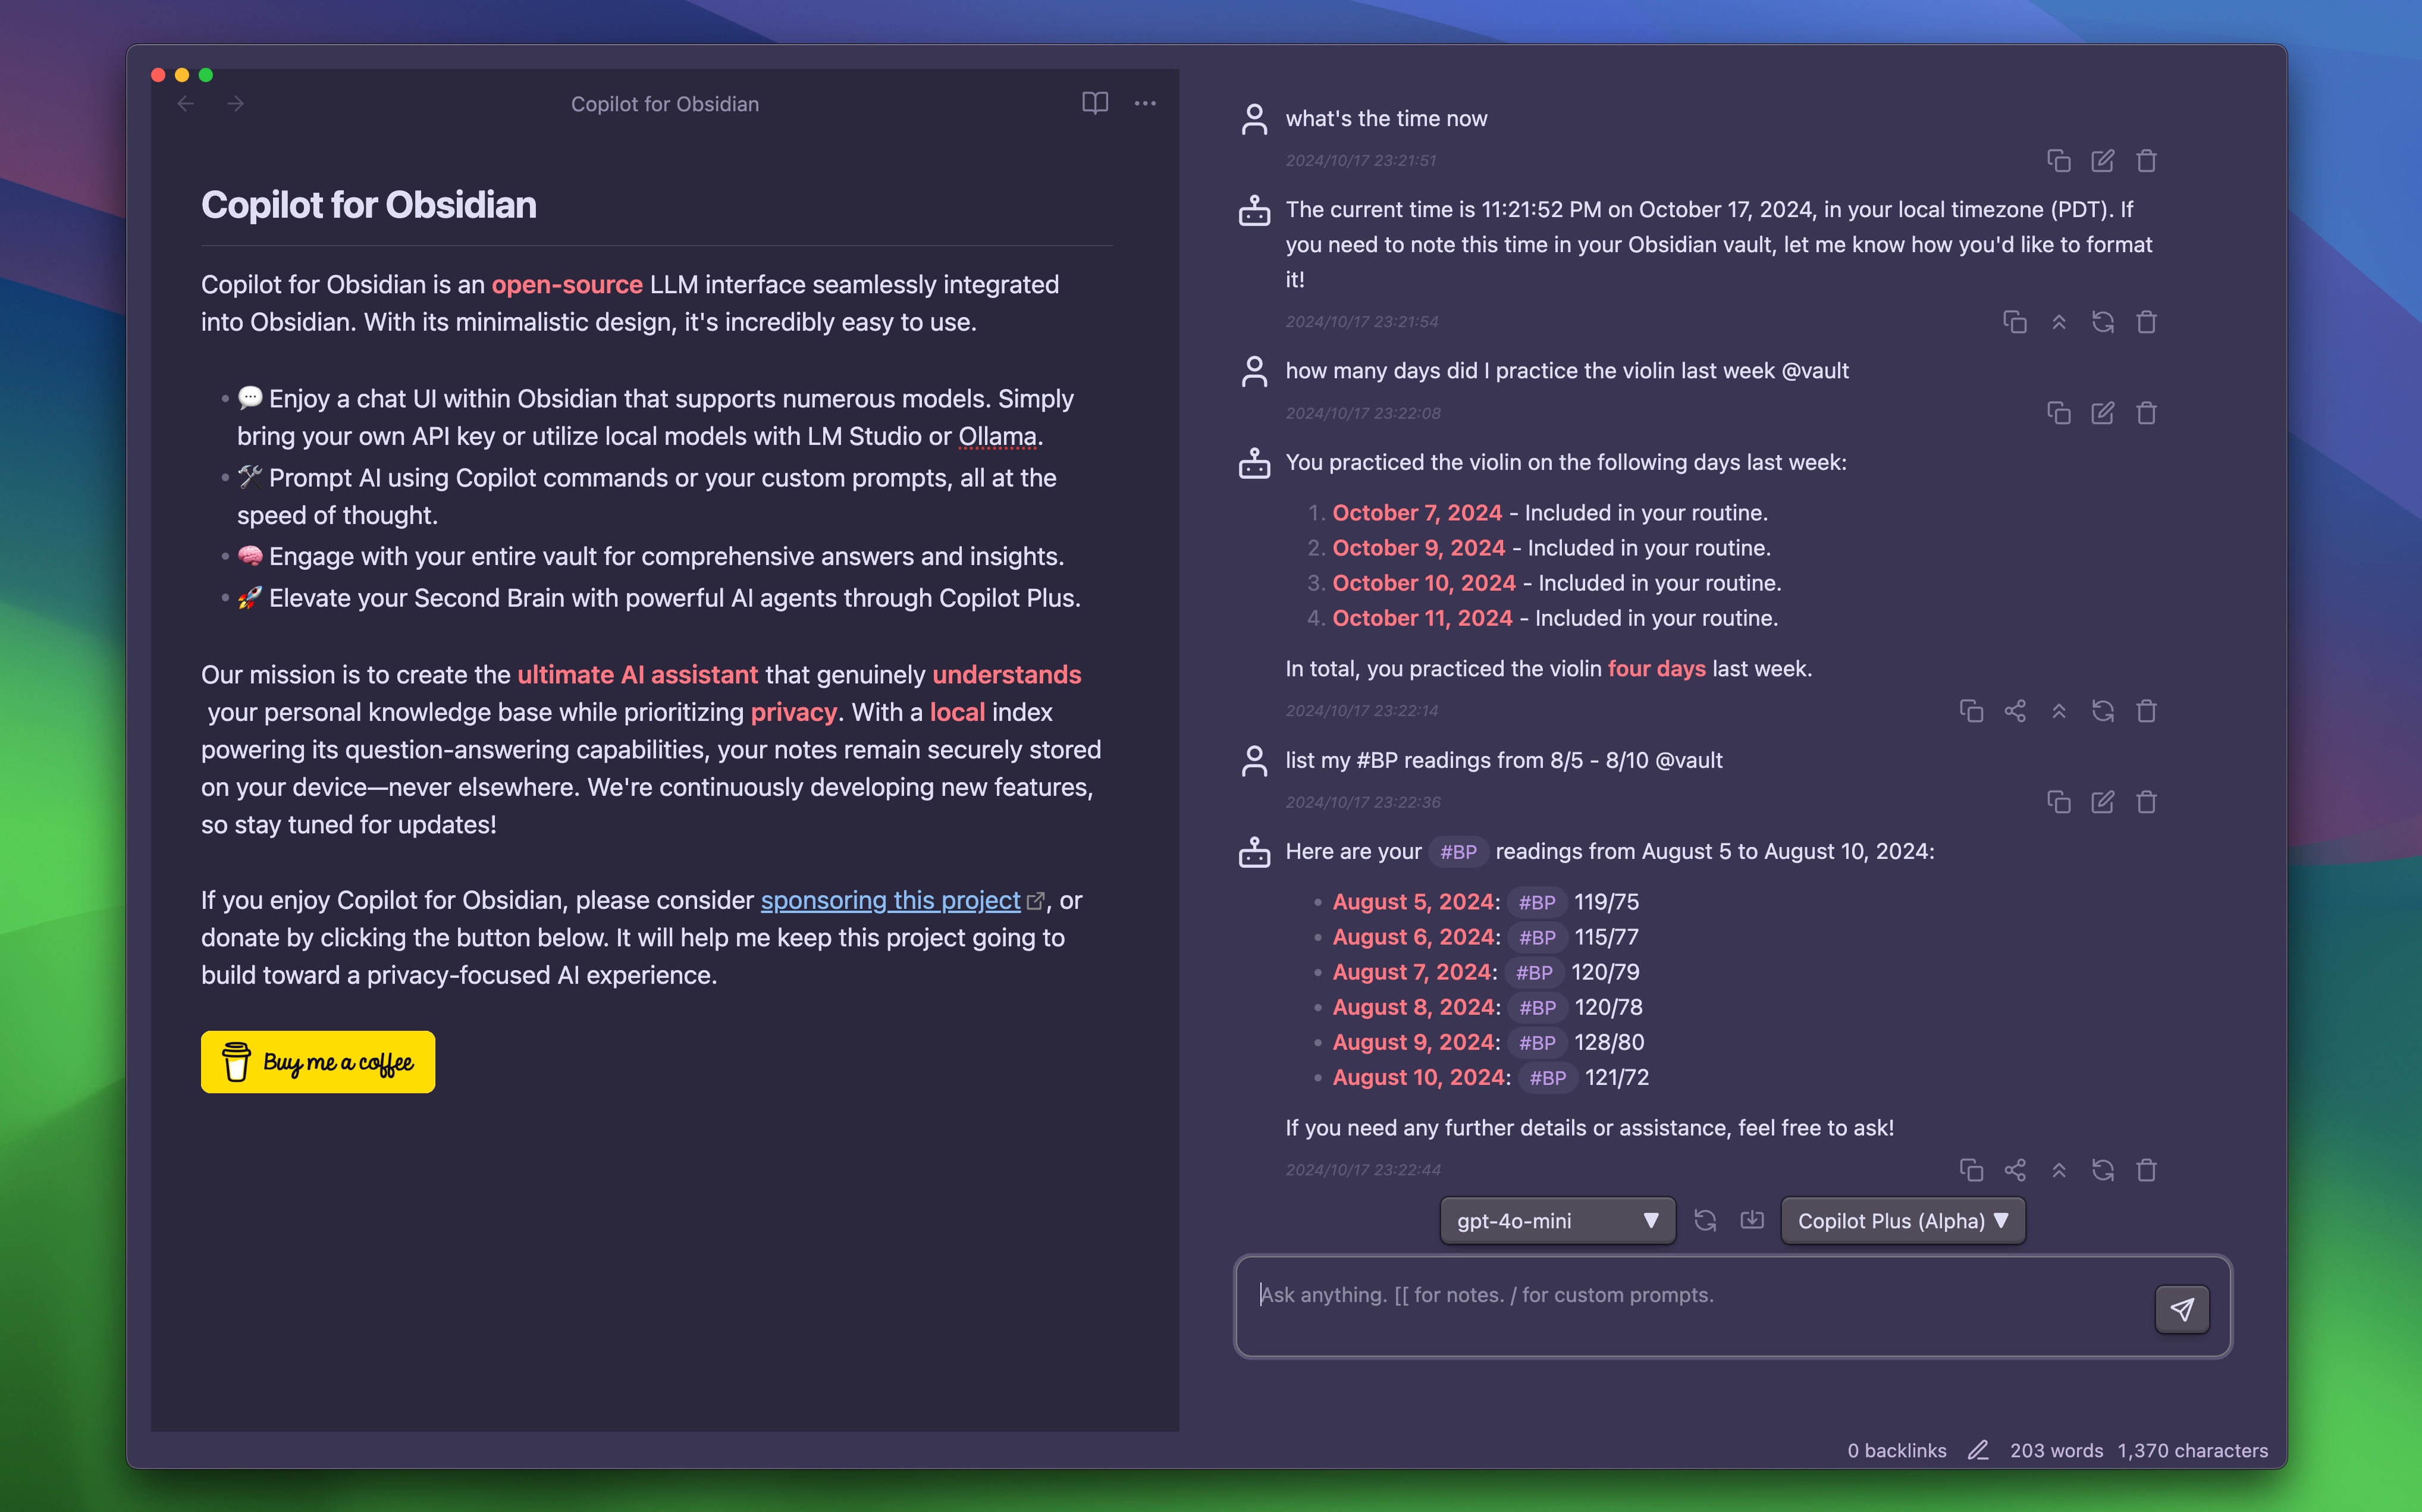Toggle reading view with the book icon
Image resolution: width=2422 pixels, height=1512 pixels.
click(x=1094, y=103)
